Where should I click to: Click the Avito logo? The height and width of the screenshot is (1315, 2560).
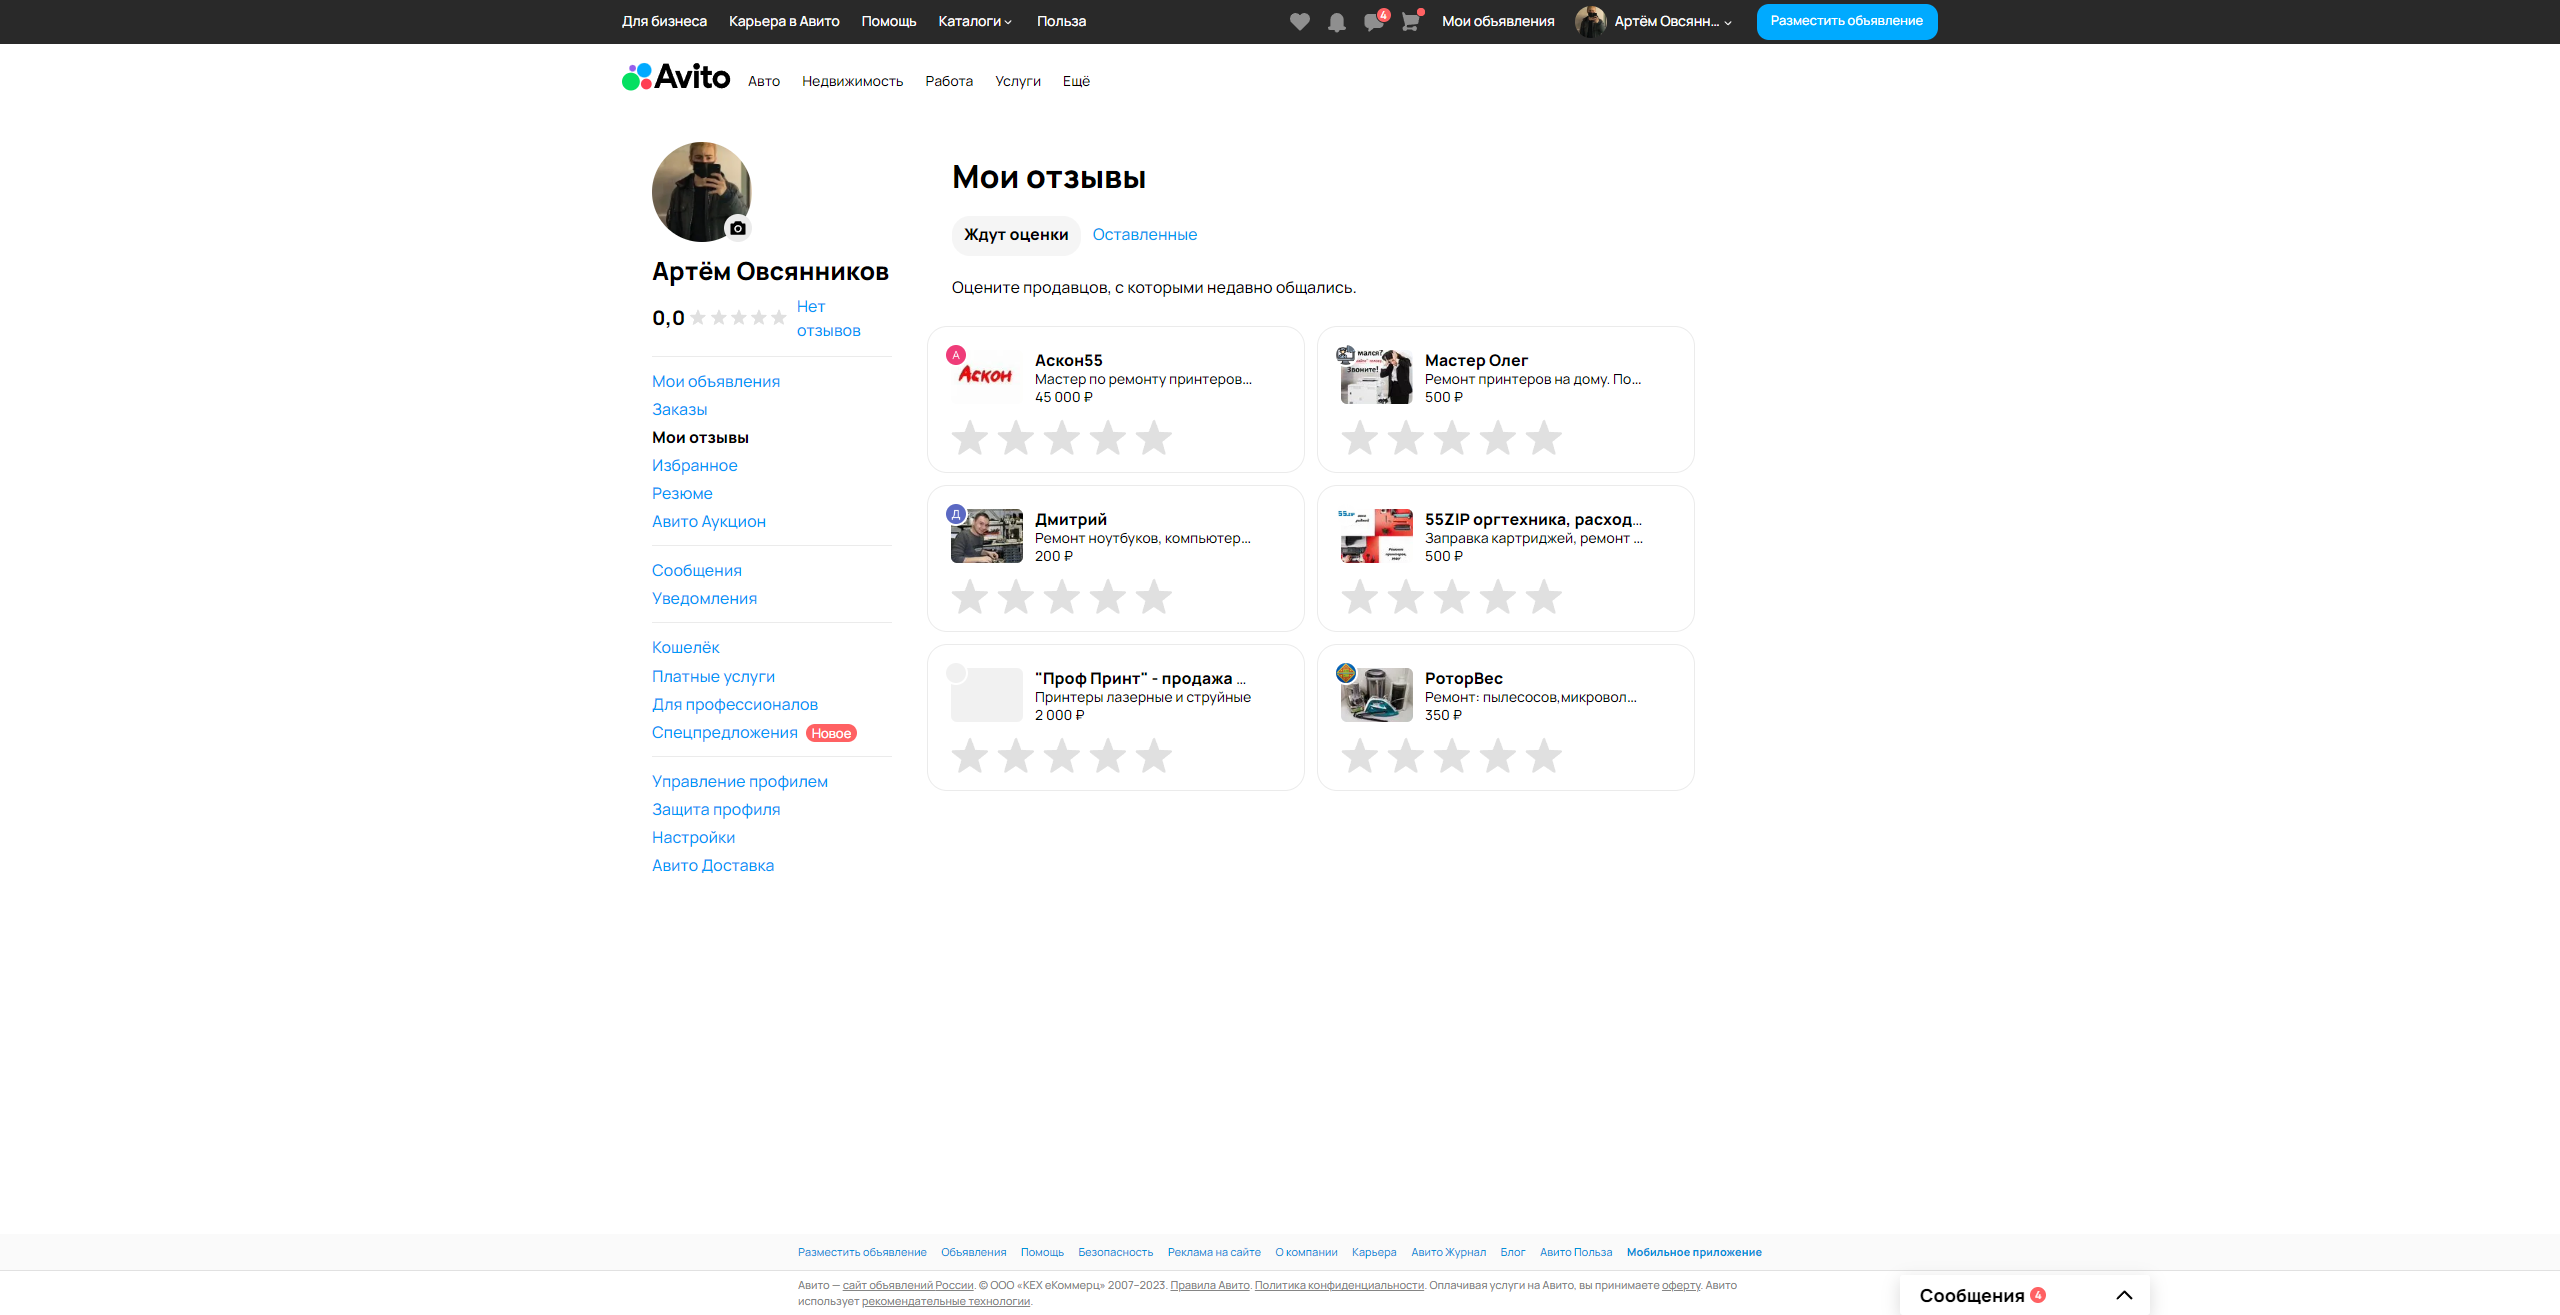pyautogui.click(x=676, y=77)
